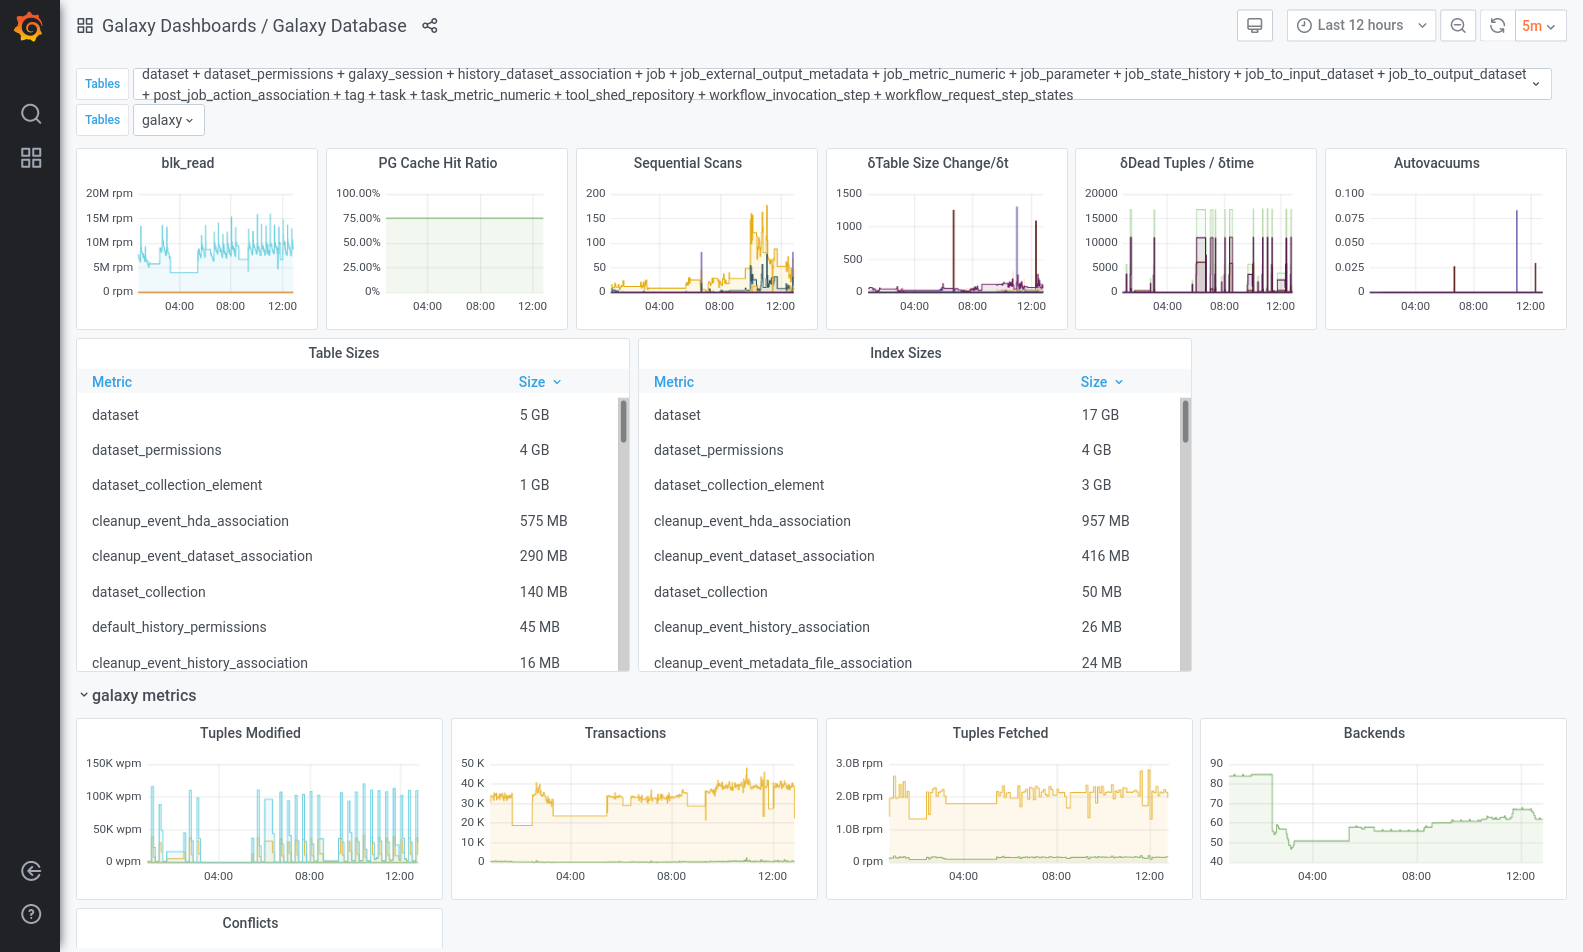
Task: Click the Table Sizes panel title
Action: click(344, 353)
